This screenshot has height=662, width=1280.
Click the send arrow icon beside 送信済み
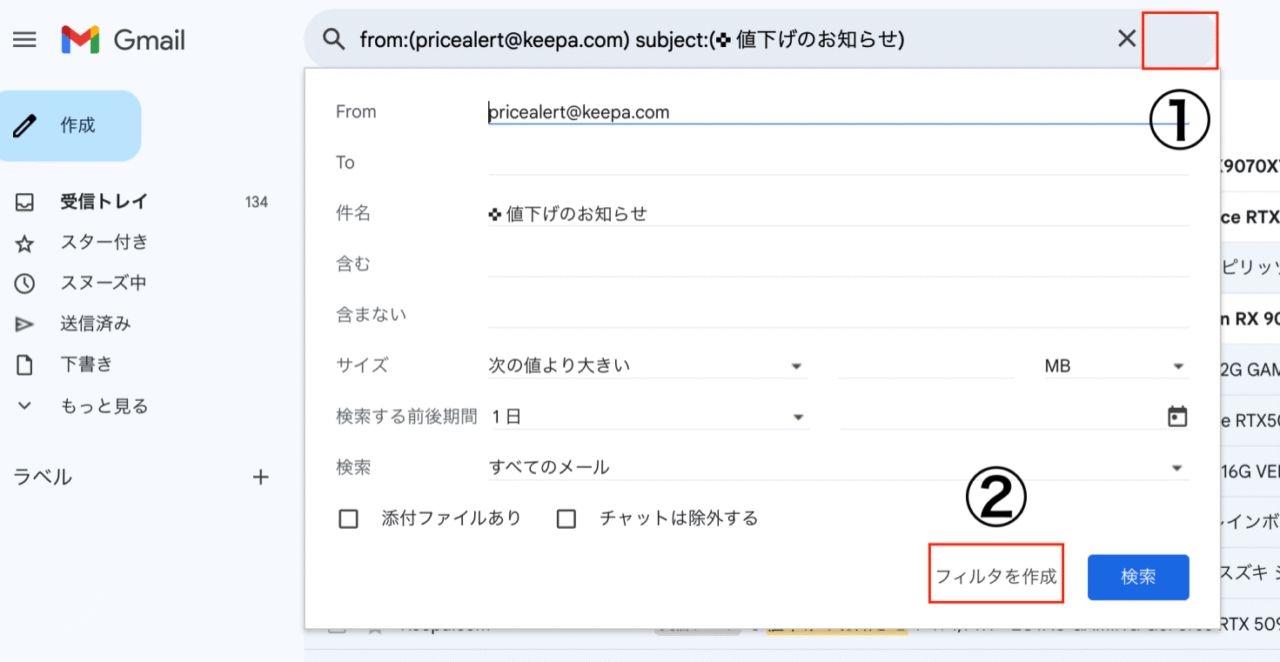(x=24, y=324)
